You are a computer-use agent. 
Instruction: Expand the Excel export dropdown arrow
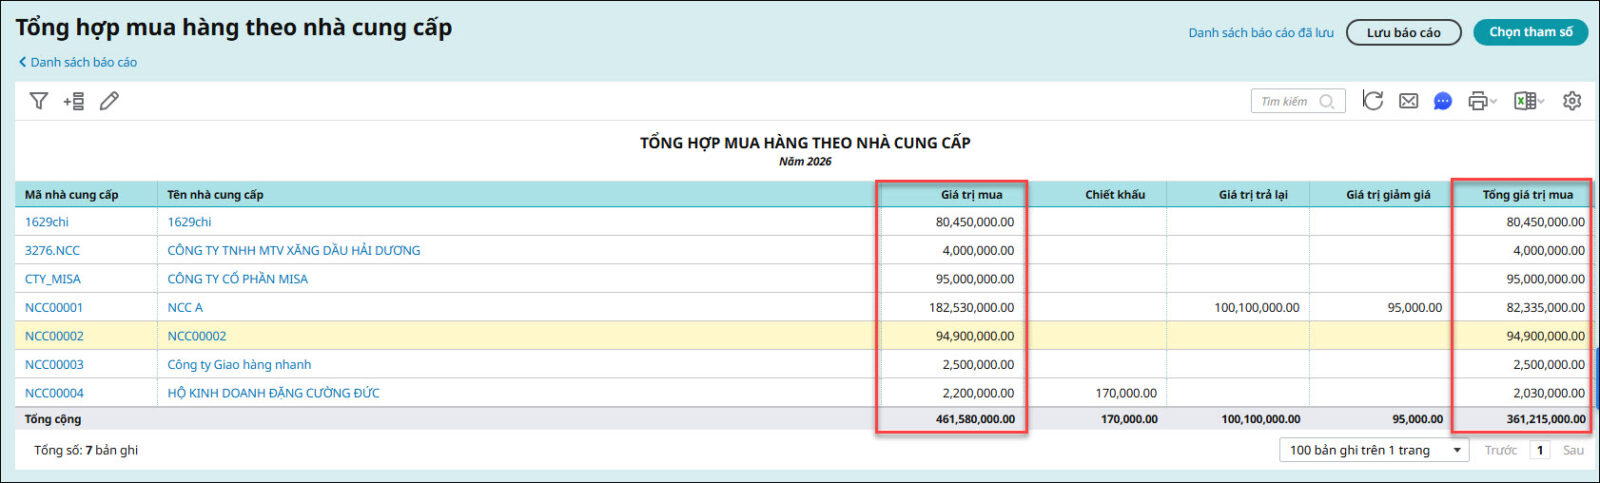click(1541, 102)
